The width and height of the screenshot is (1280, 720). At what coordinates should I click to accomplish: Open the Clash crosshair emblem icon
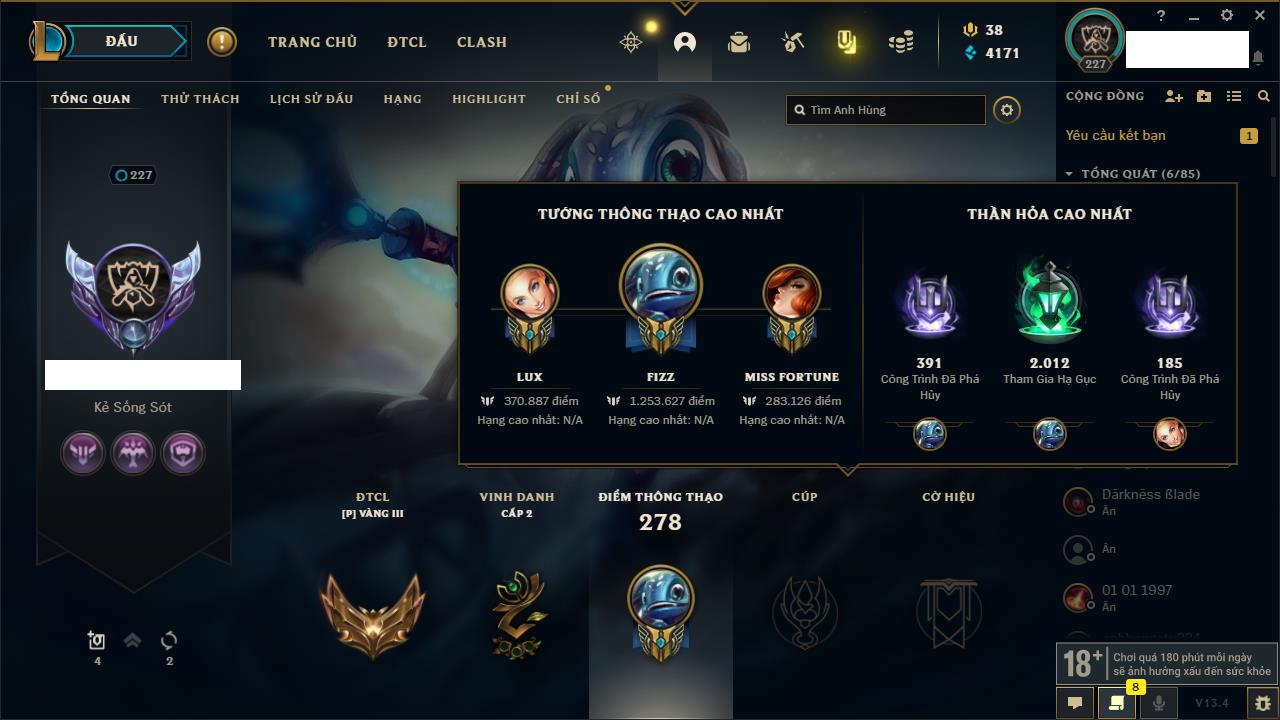pyautogui.click(x=631, y=42)
